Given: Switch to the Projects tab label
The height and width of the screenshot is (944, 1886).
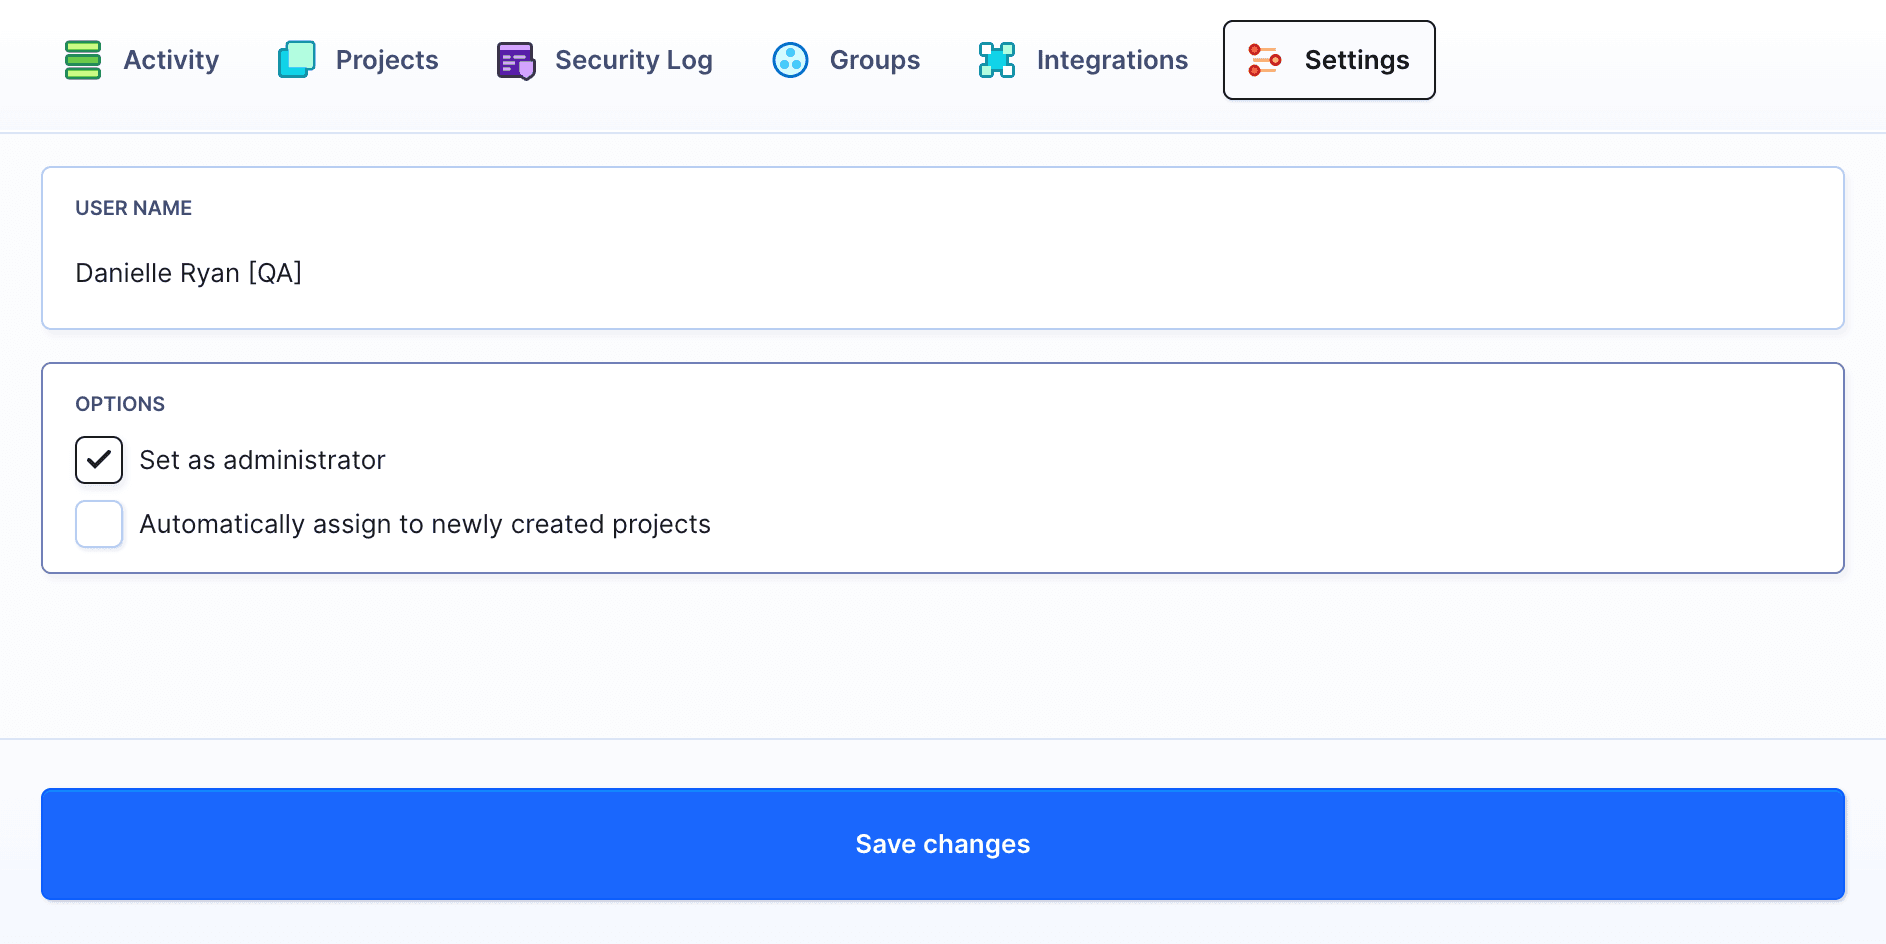Looking at the screenshot, I should (387, 60).
